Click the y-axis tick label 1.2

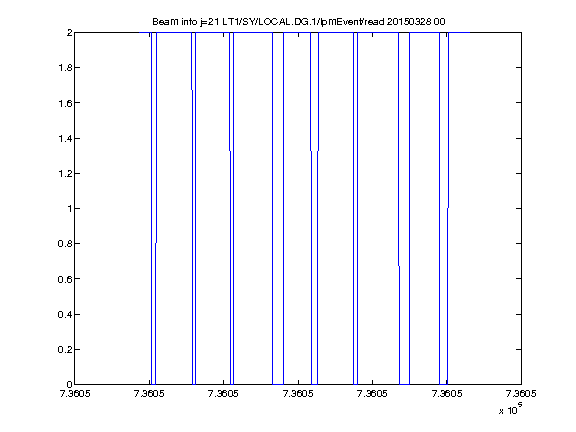[x=65, y=173]
